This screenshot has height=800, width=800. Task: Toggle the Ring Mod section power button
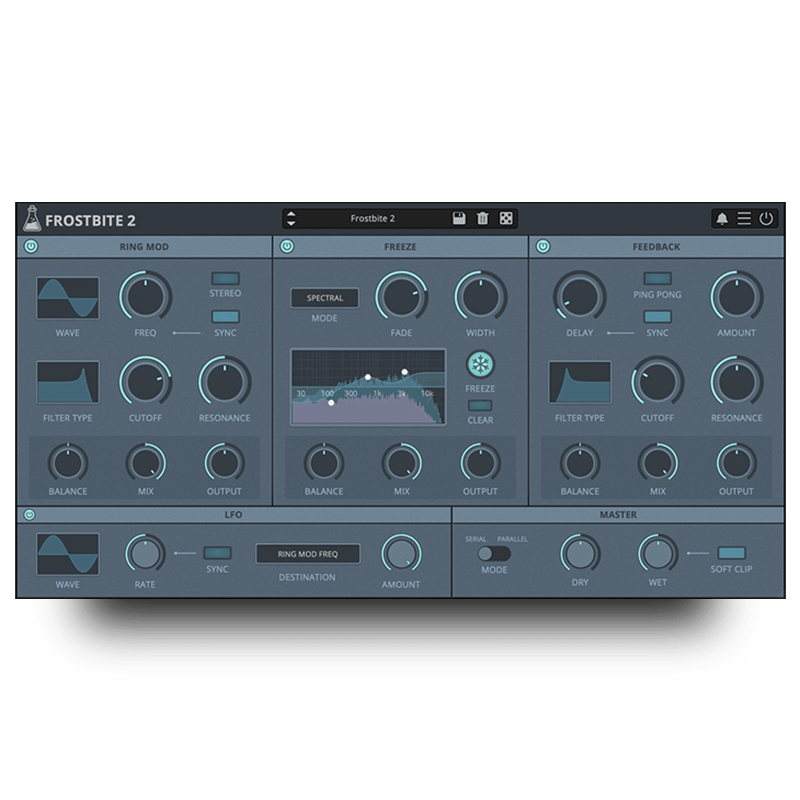pyautogui.click(x=31, y=246)
